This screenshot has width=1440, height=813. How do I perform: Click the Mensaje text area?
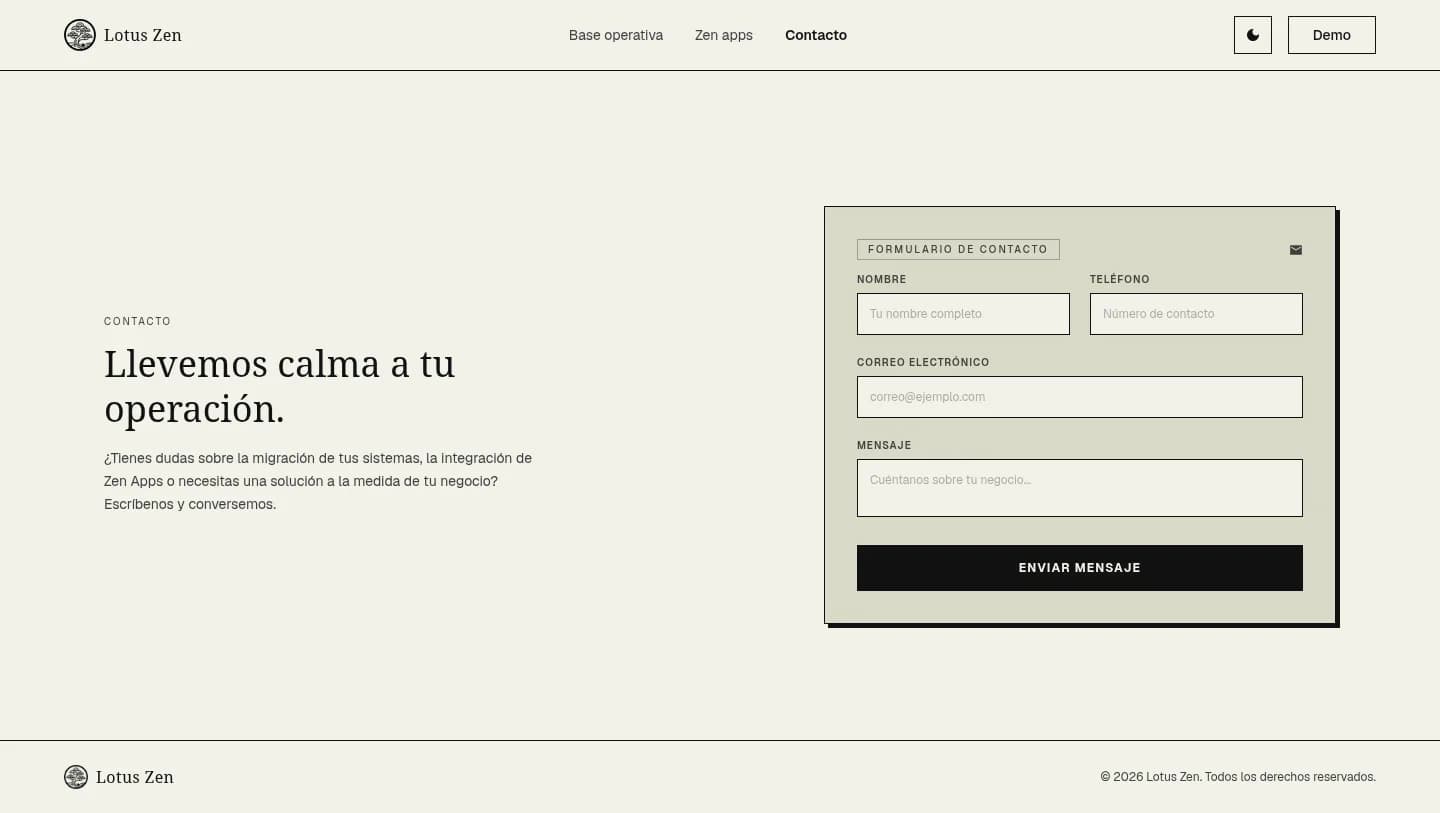click(x=1080, y=488)
